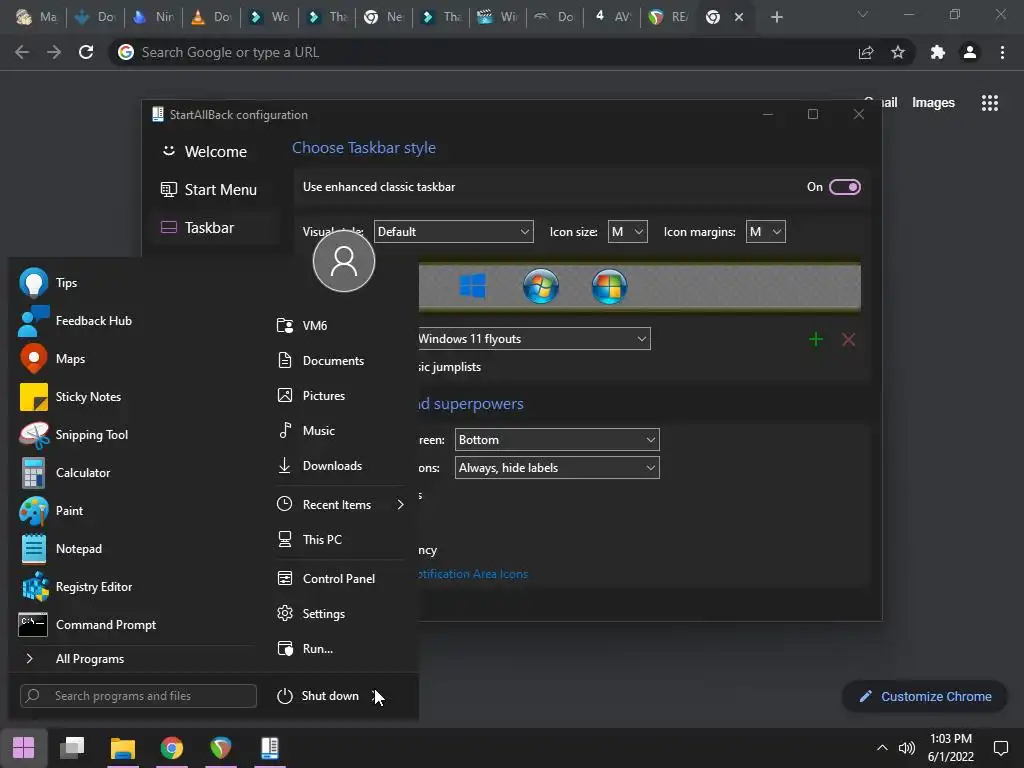Viewport: 1024px width, 768px height.
Task: Open Notification Area Icons link
Action: [473, 574]
